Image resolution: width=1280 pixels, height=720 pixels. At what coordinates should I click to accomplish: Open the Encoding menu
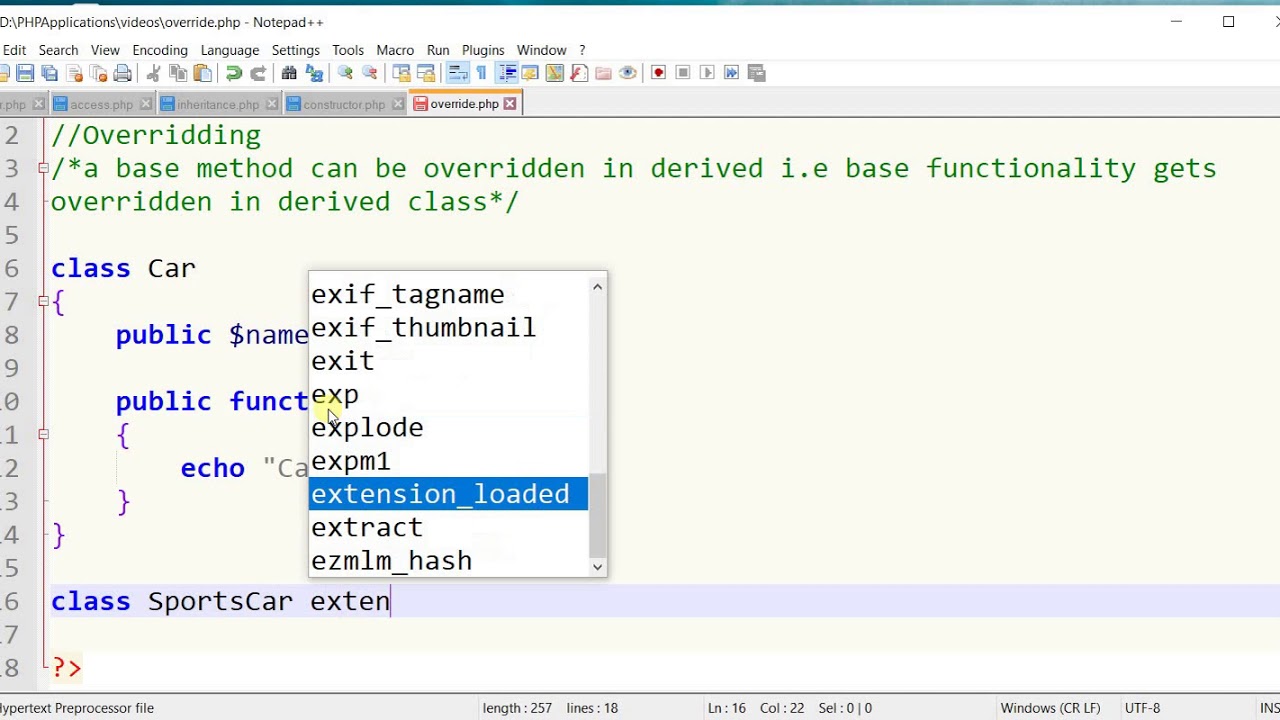click(160, 50)
